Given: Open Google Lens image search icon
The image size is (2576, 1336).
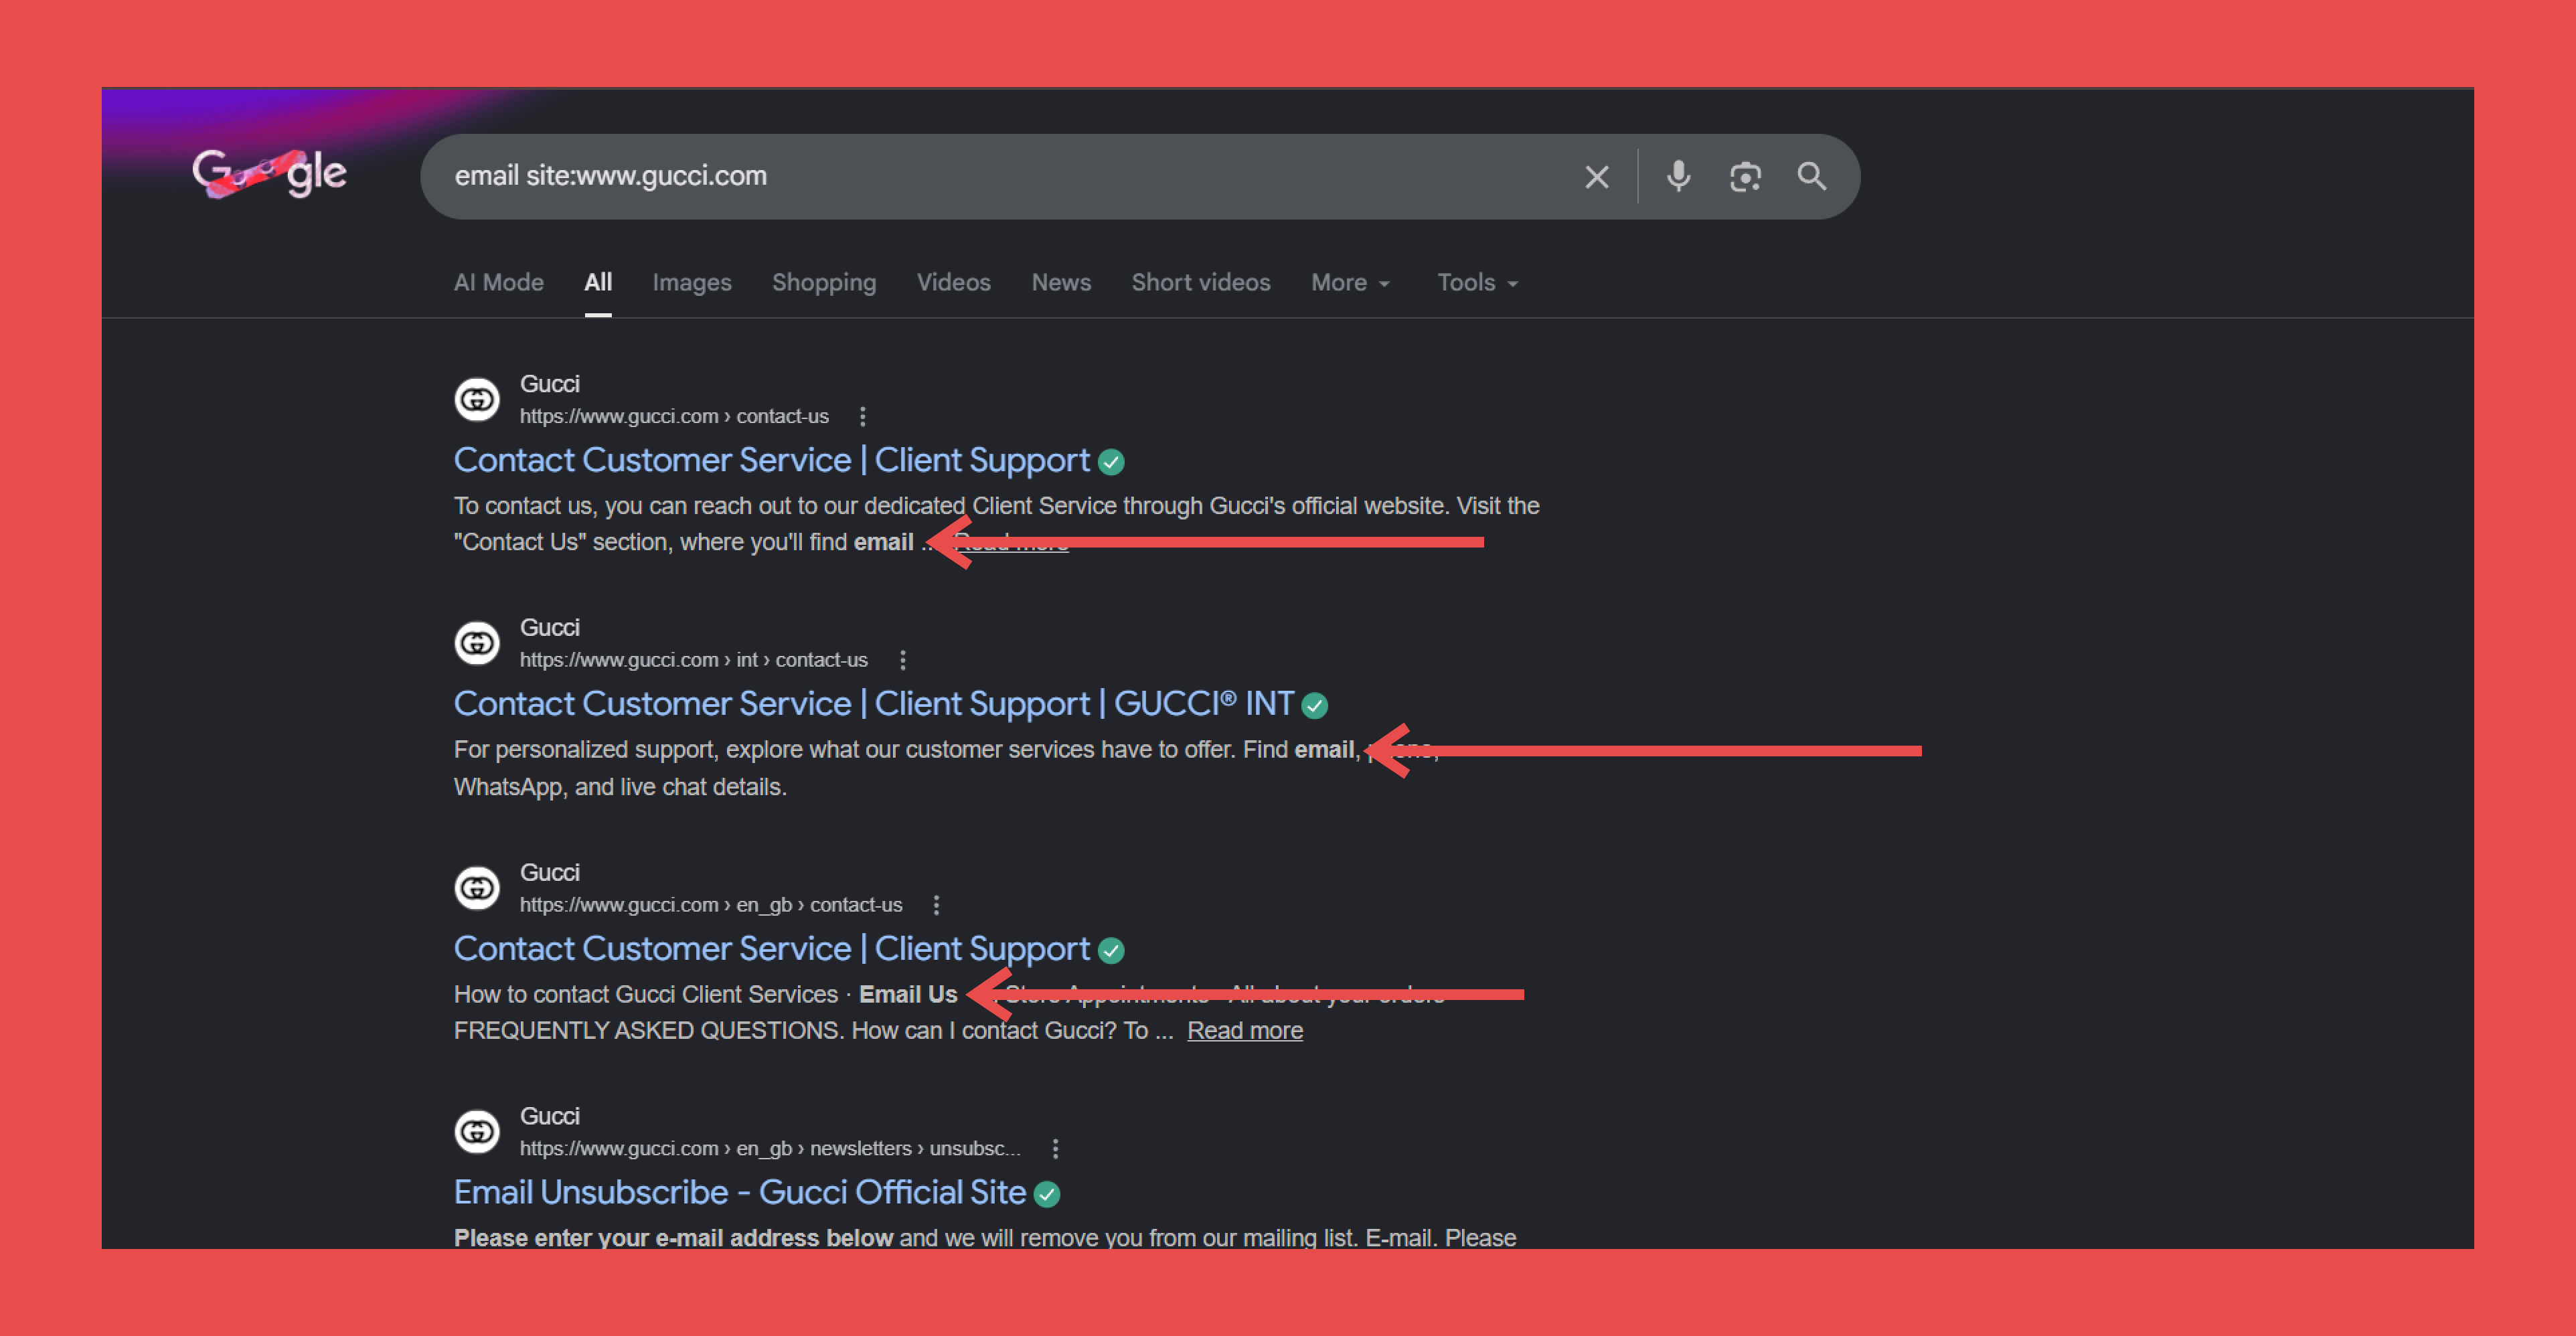Looking at the screenshot, I should 1745,177.
